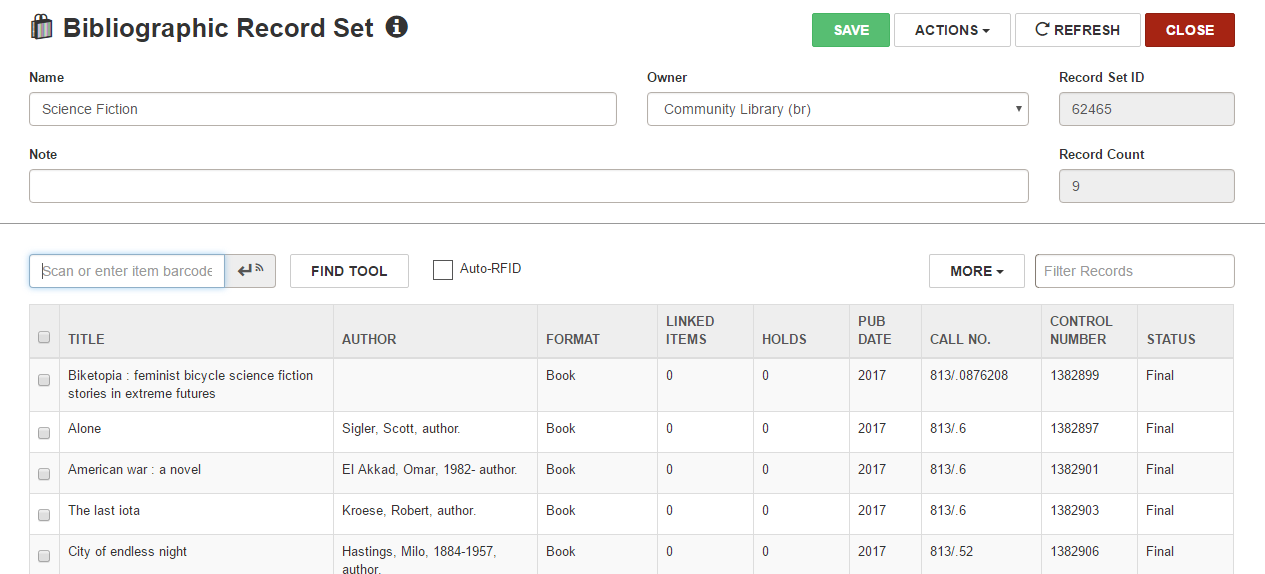
Task: Click call number 813/.0876208
Action: pos(969,375)
